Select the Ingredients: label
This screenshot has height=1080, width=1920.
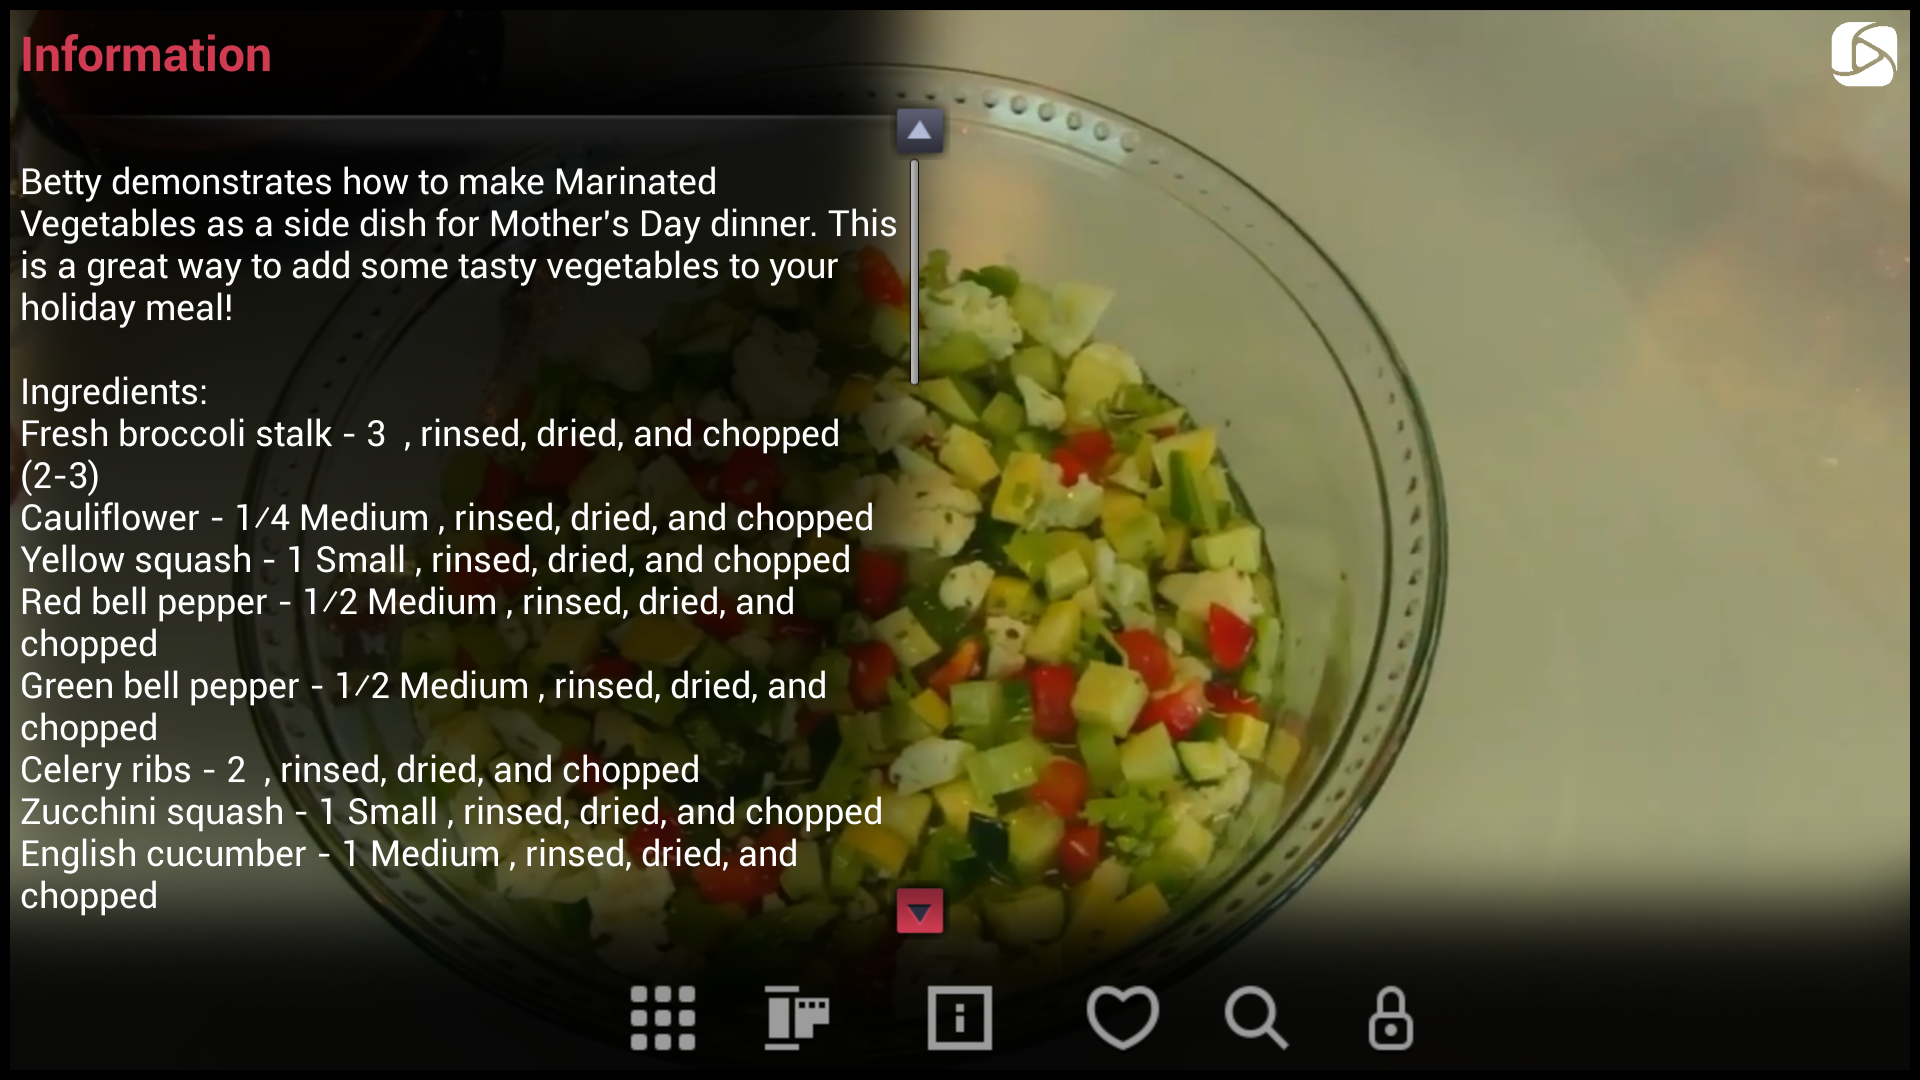coord(114,392)
